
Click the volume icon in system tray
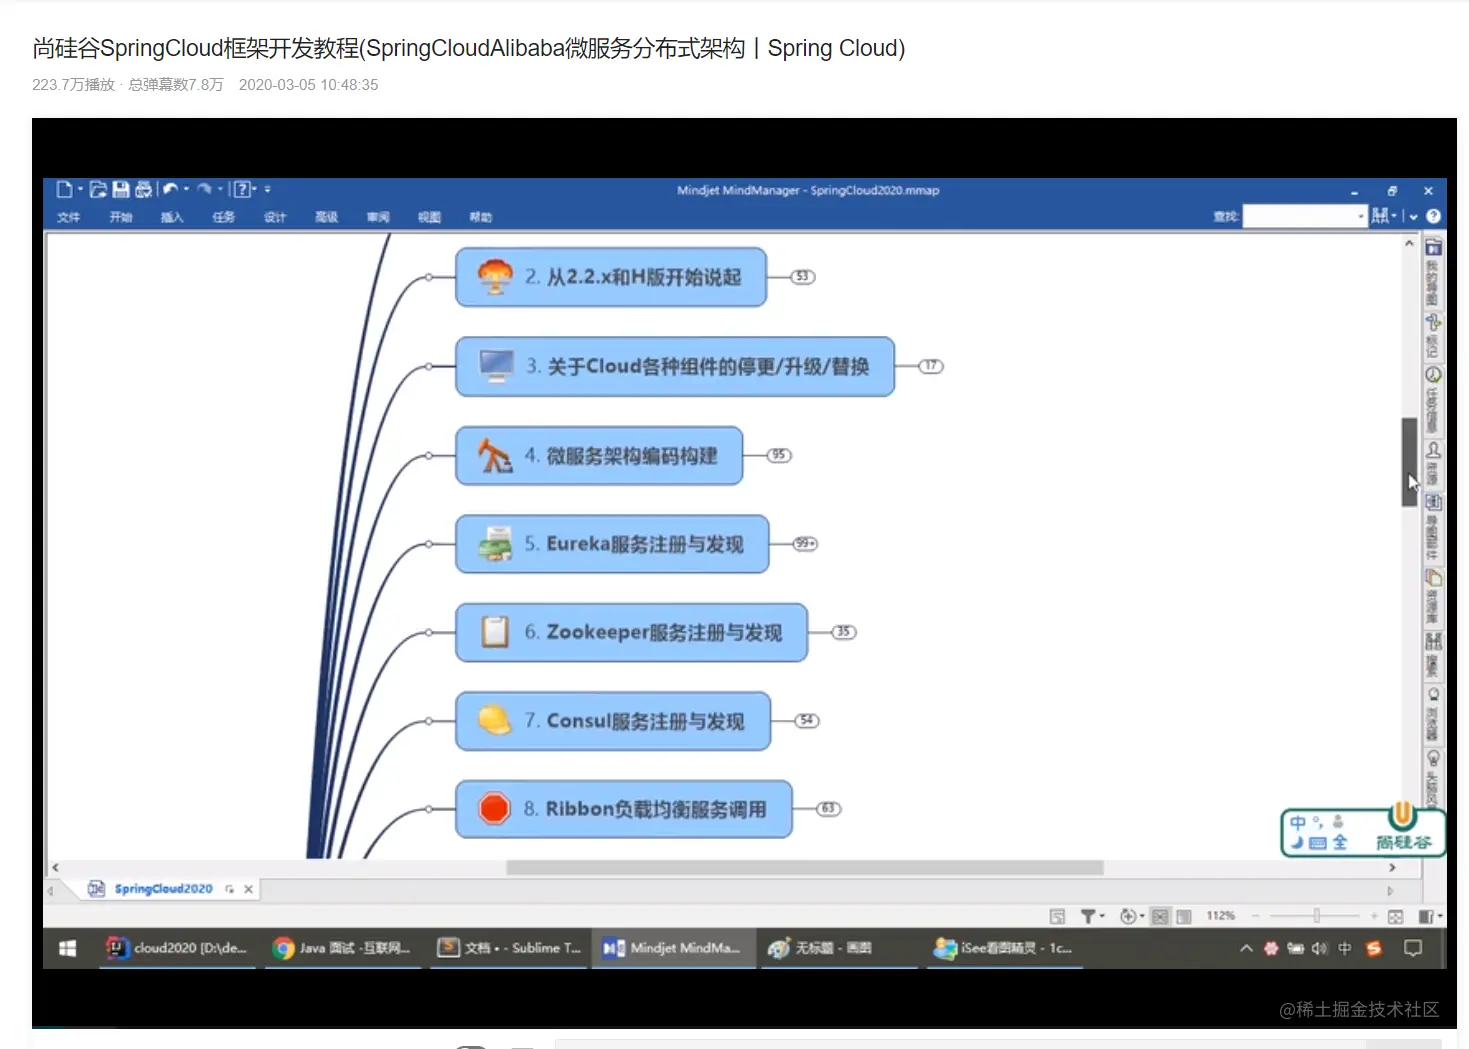pyautogui.click(x=1319, y=948)
